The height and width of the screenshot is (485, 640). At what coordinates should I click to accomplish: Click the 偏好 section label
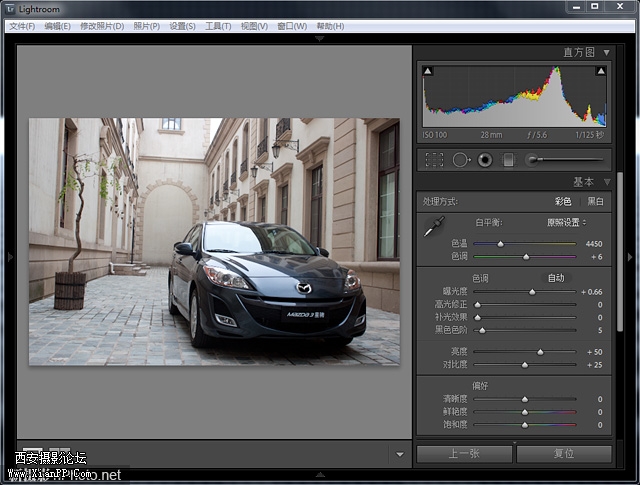480,386
